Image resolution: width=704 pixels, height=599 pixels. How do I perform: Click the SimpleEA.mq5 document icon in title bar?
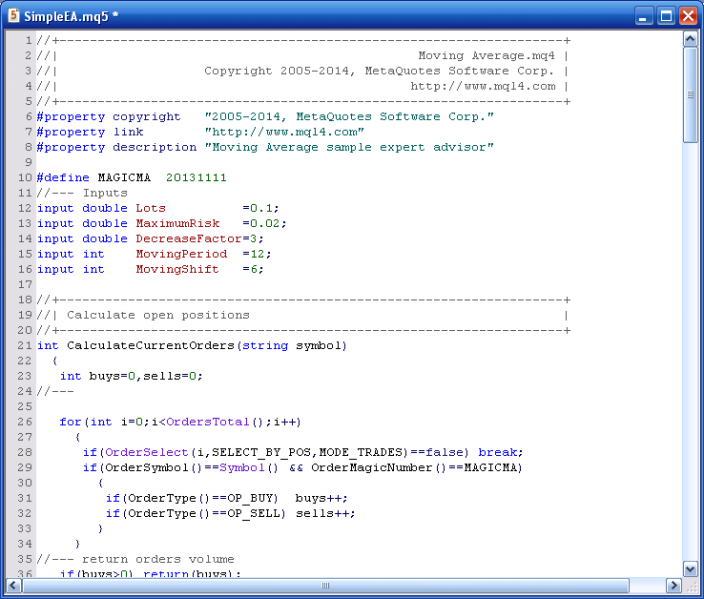[x=13, y=15]
